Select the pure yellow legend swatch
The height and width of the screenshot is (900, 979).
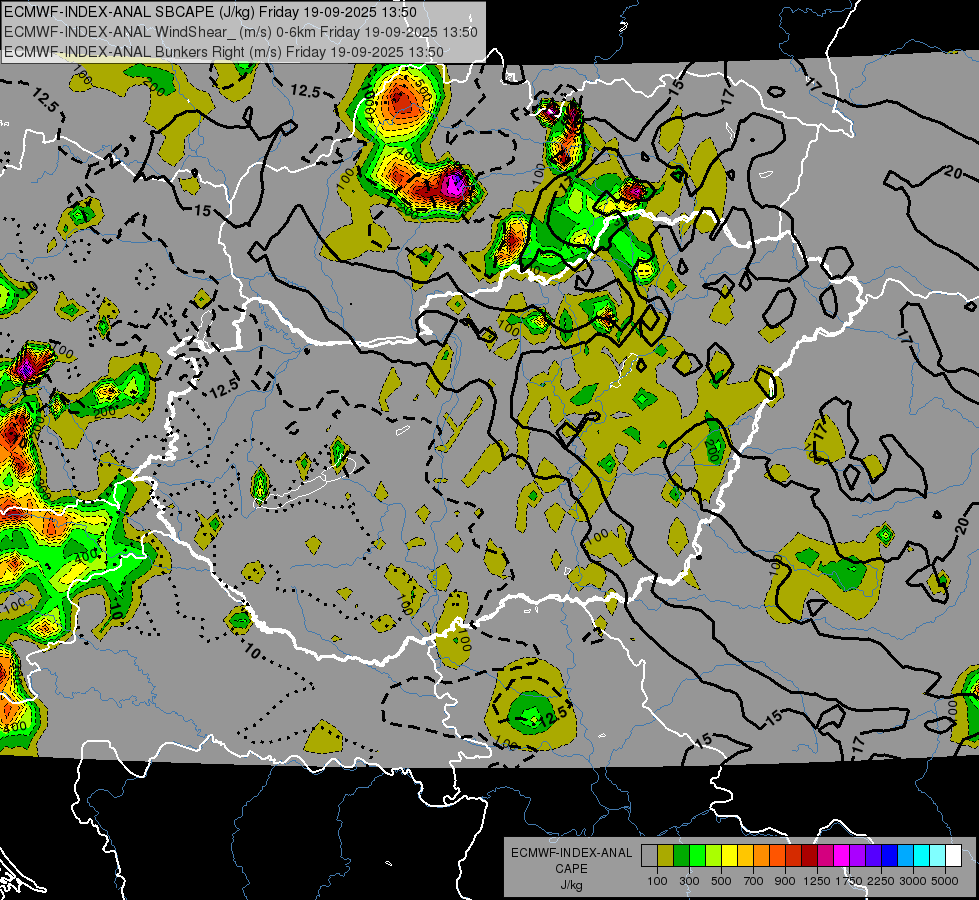point(729,855)
